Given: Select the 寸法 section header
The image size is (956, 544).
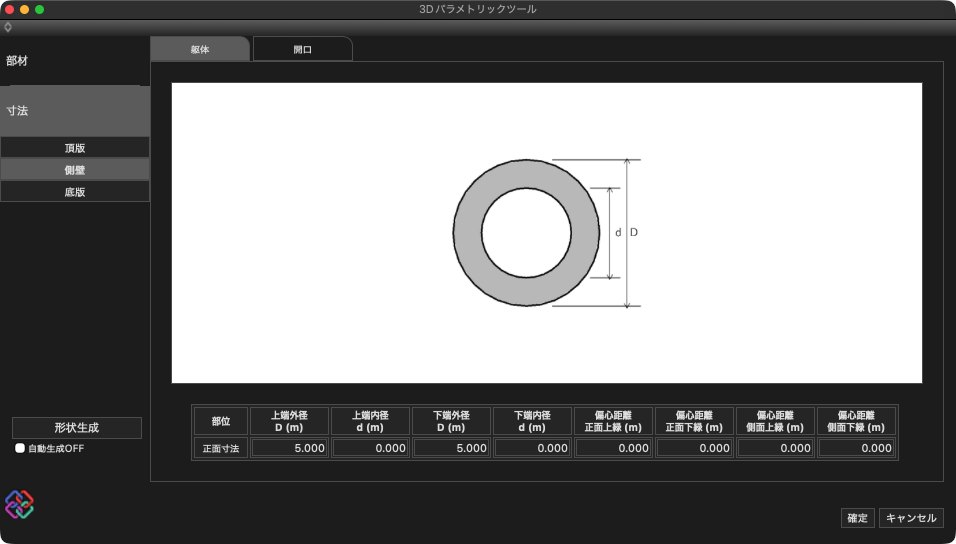Looking at the screenshot, I should coord(75,111).
